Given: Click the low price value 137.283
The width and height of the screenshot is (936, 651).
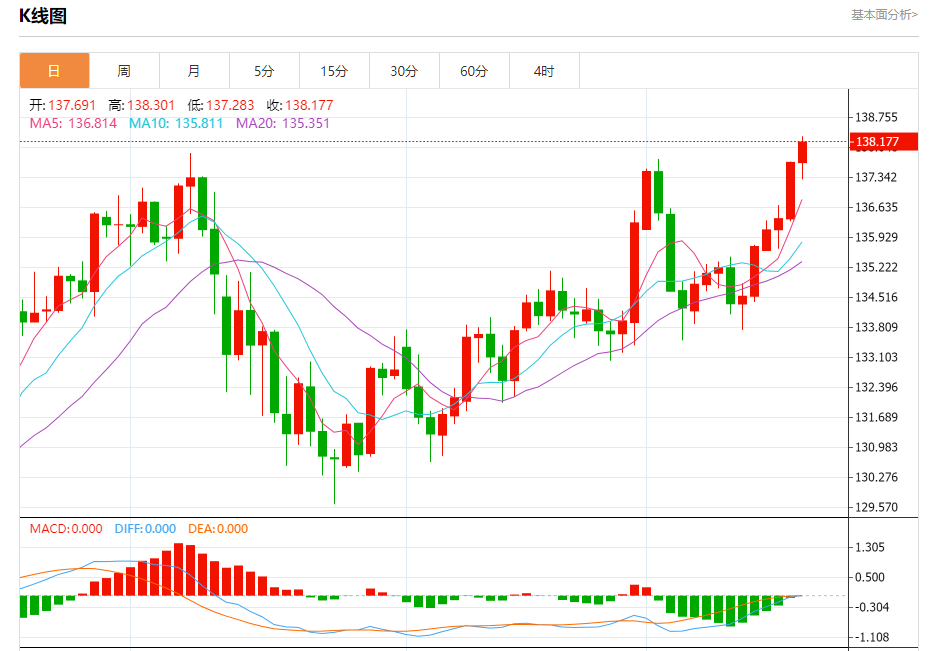Looking at the screenshot, I should [x=230, y=106].
